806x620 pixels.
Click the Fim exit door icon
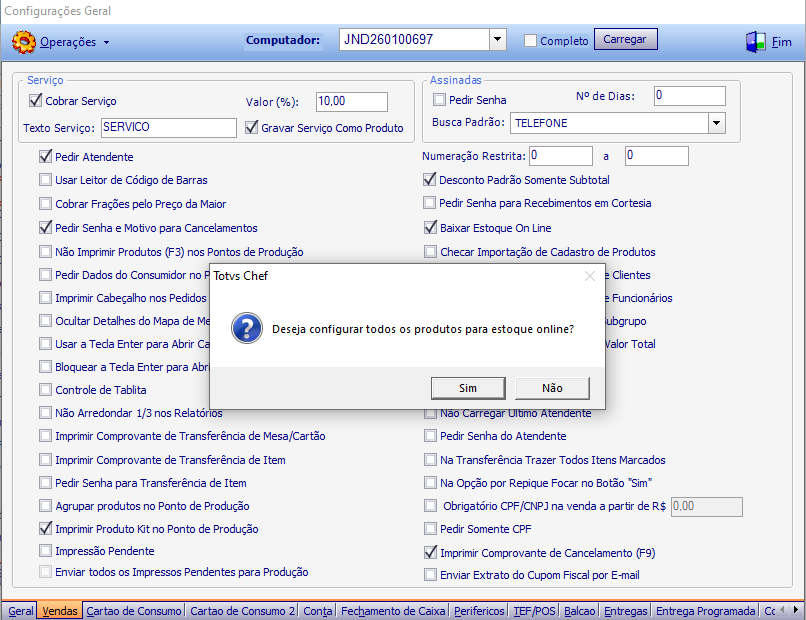[756, 42]
